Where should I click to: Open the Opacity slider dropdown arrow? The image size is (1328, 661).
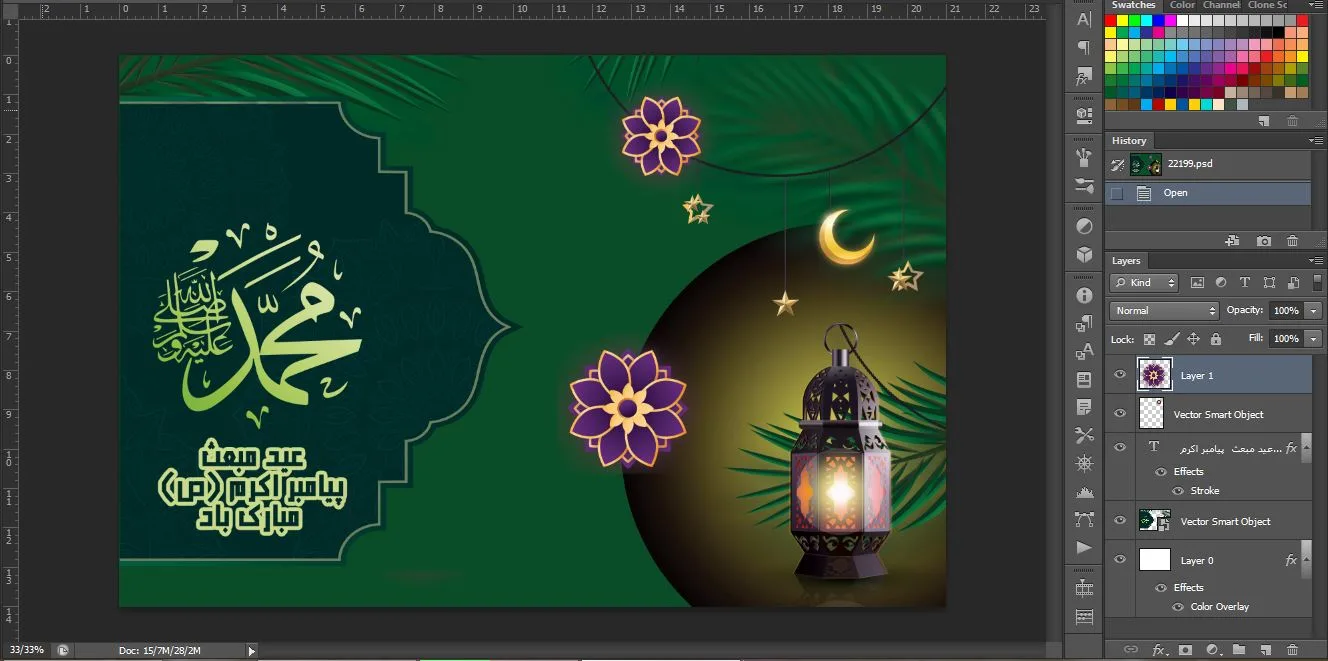1314,311
